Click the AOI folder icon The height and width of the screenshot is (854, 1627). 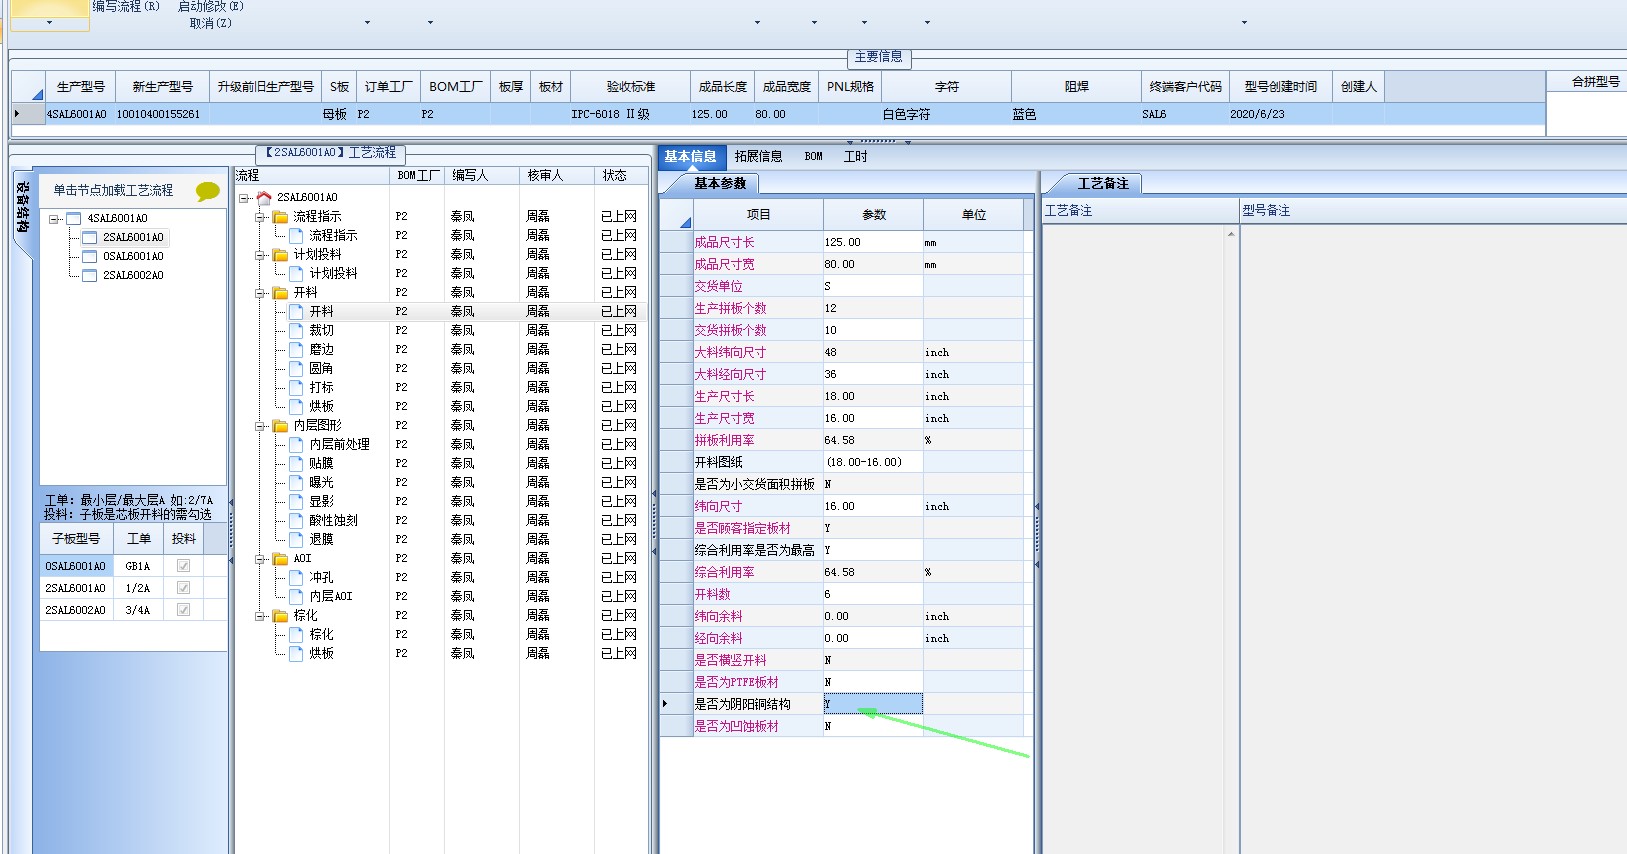(281, 559)
